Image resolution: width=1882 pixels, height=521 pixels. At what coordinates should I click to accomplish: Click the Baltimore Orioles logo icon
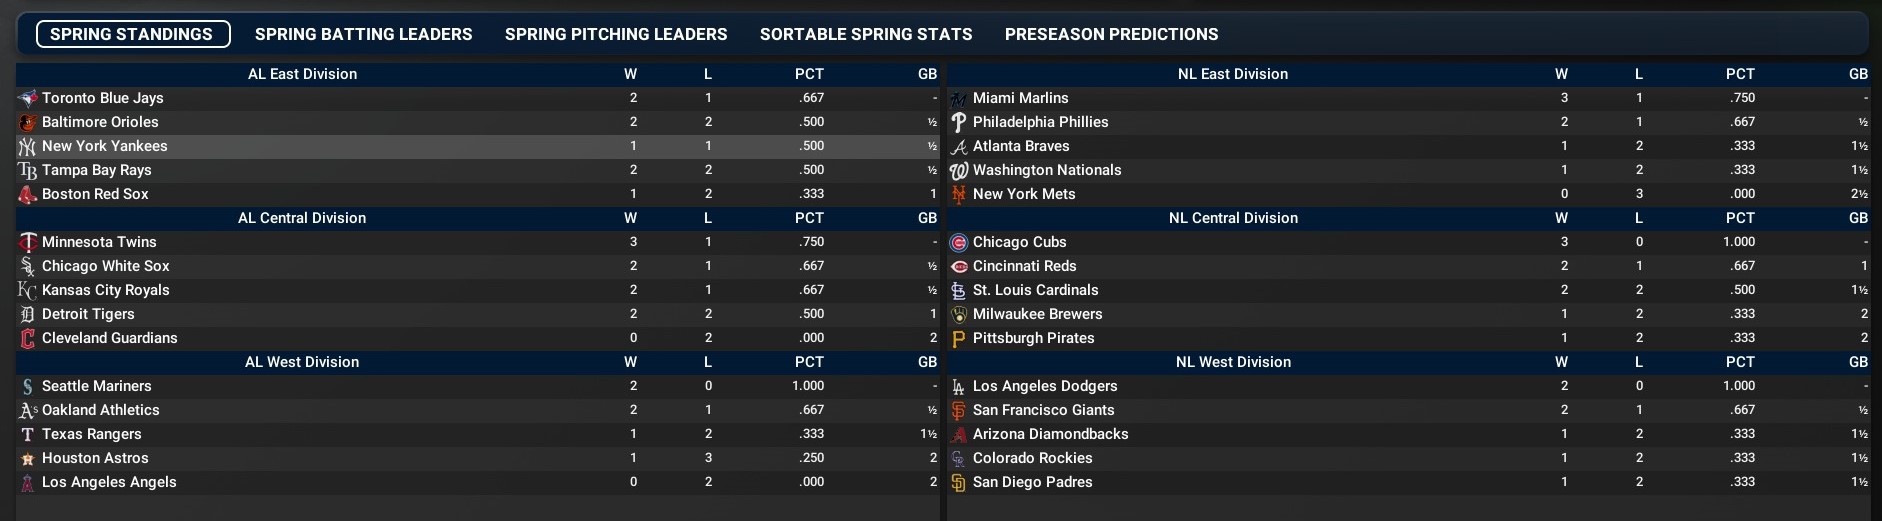coord(27,122)
